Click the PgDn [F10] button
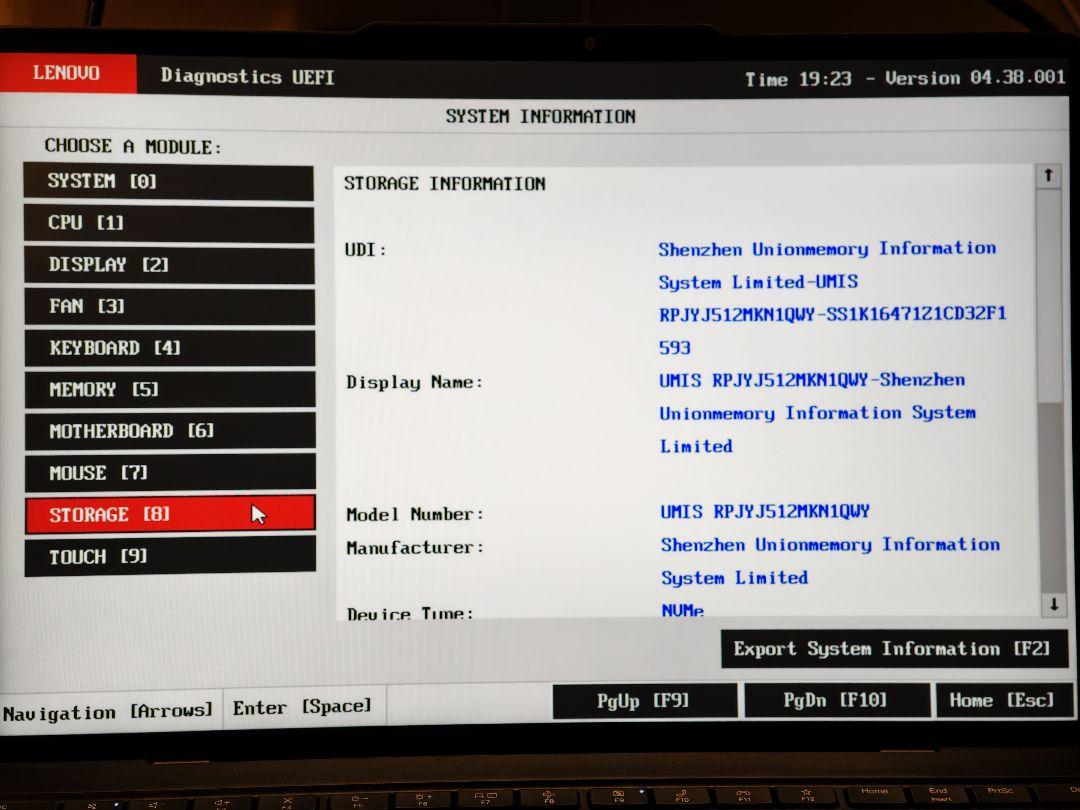Image resolution: width=1080 pixels, height=810 pixels. point(836,701)
